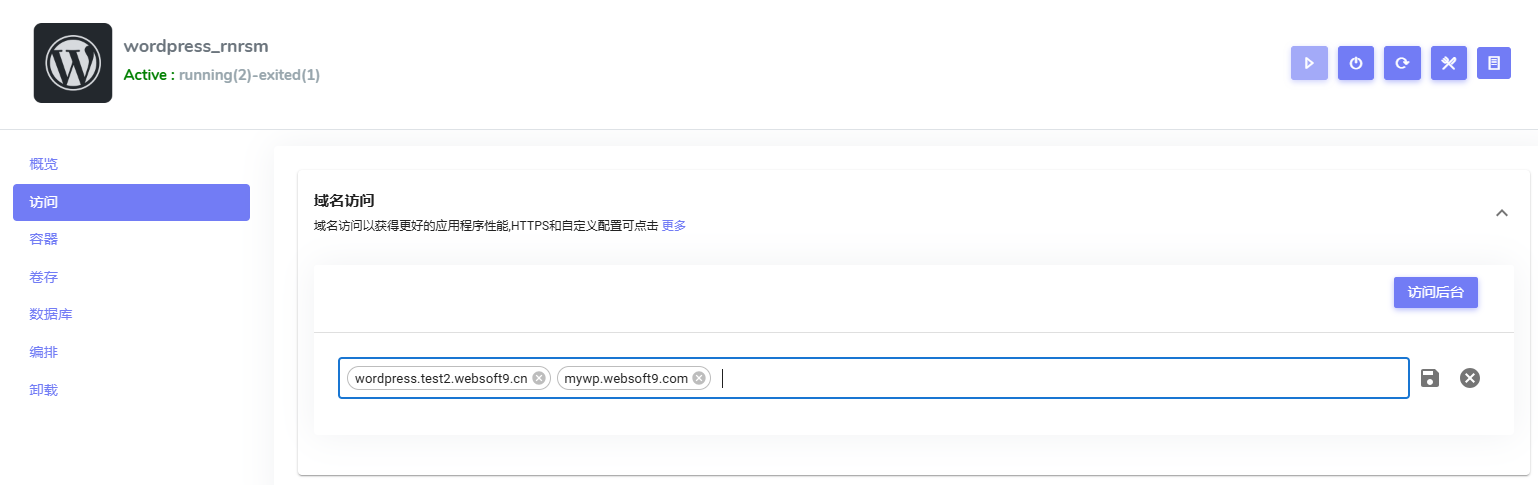Open the document (logs) icon button
Screen dimensions: 1538x485
click(x=1494, y=63)
